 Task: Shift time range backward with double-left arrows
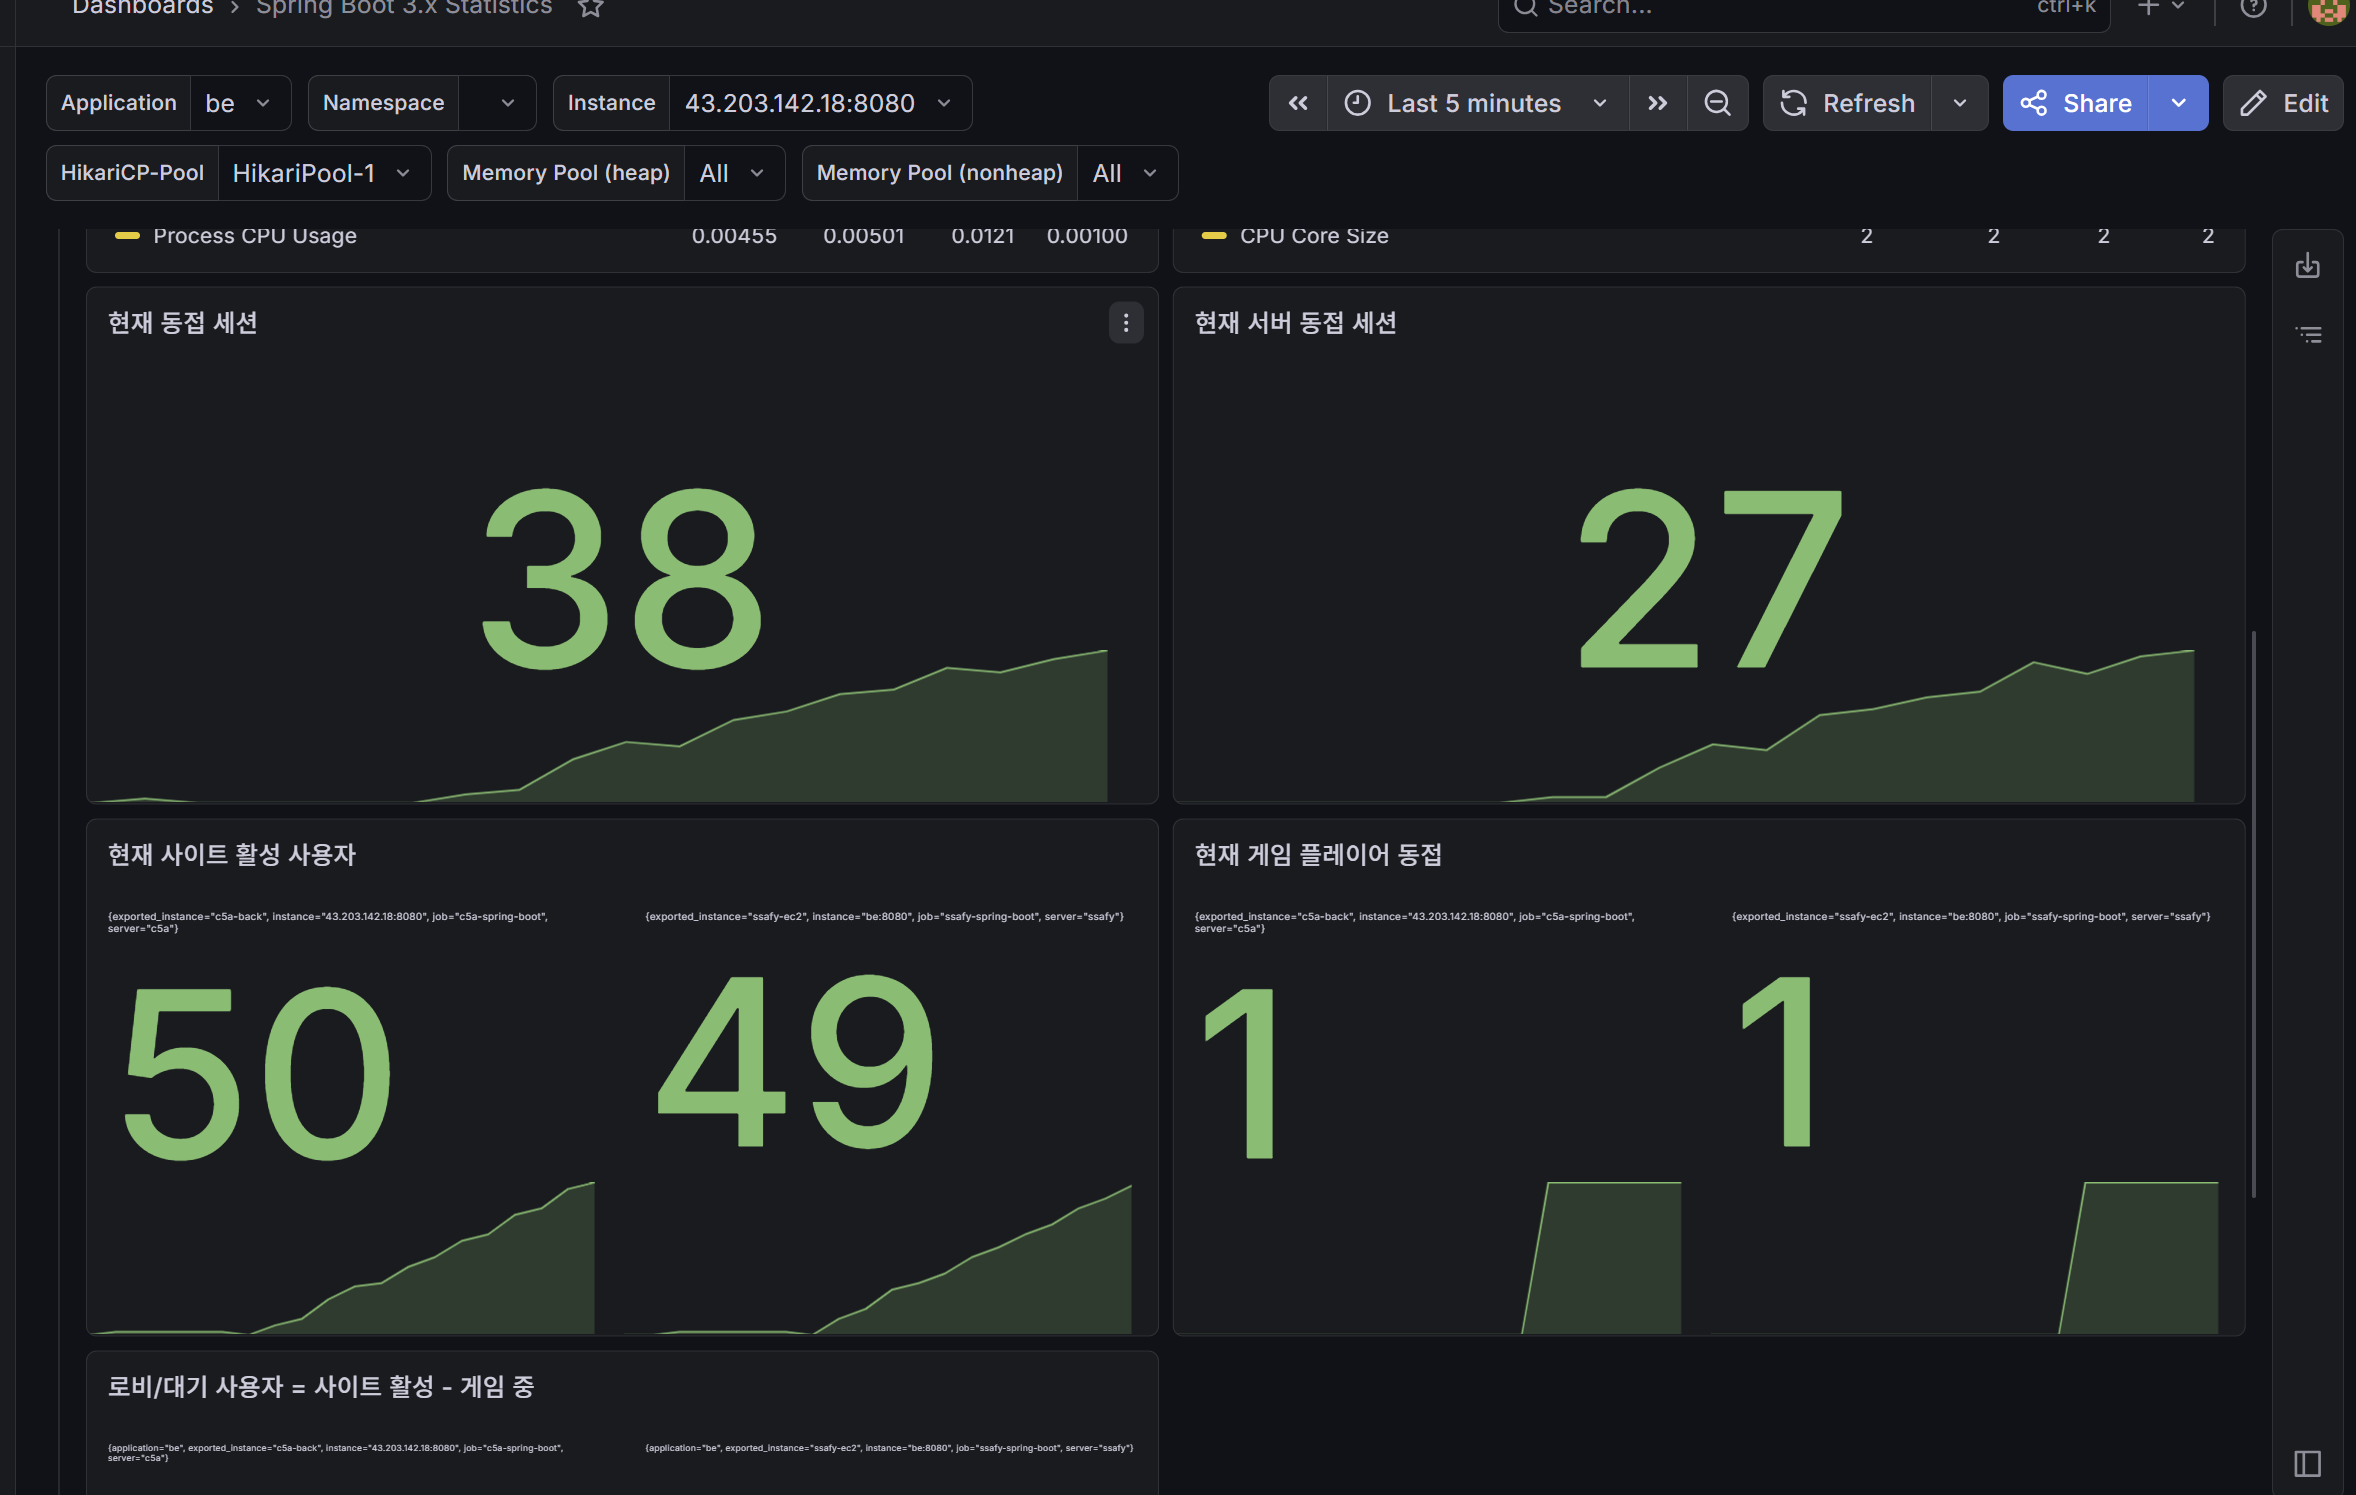pyautogui.click(x=1298, y=103)
